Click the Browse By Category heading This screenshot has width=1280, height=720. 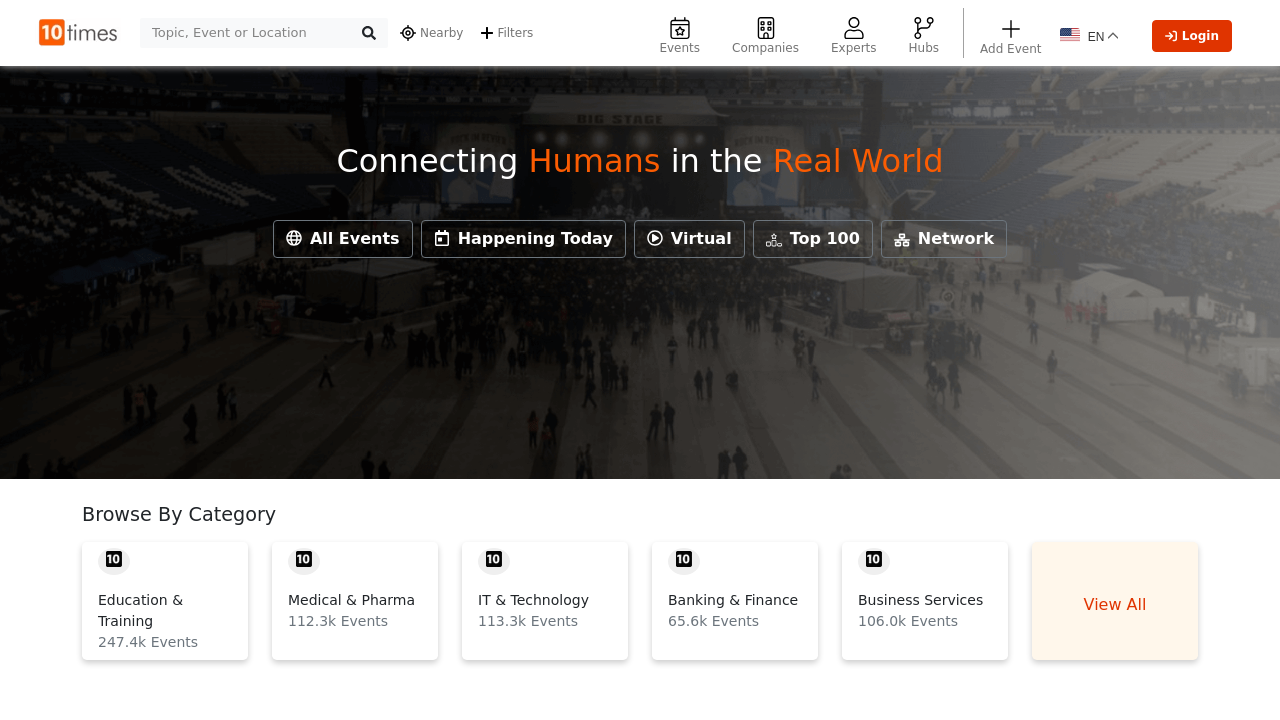click(179, 515)
